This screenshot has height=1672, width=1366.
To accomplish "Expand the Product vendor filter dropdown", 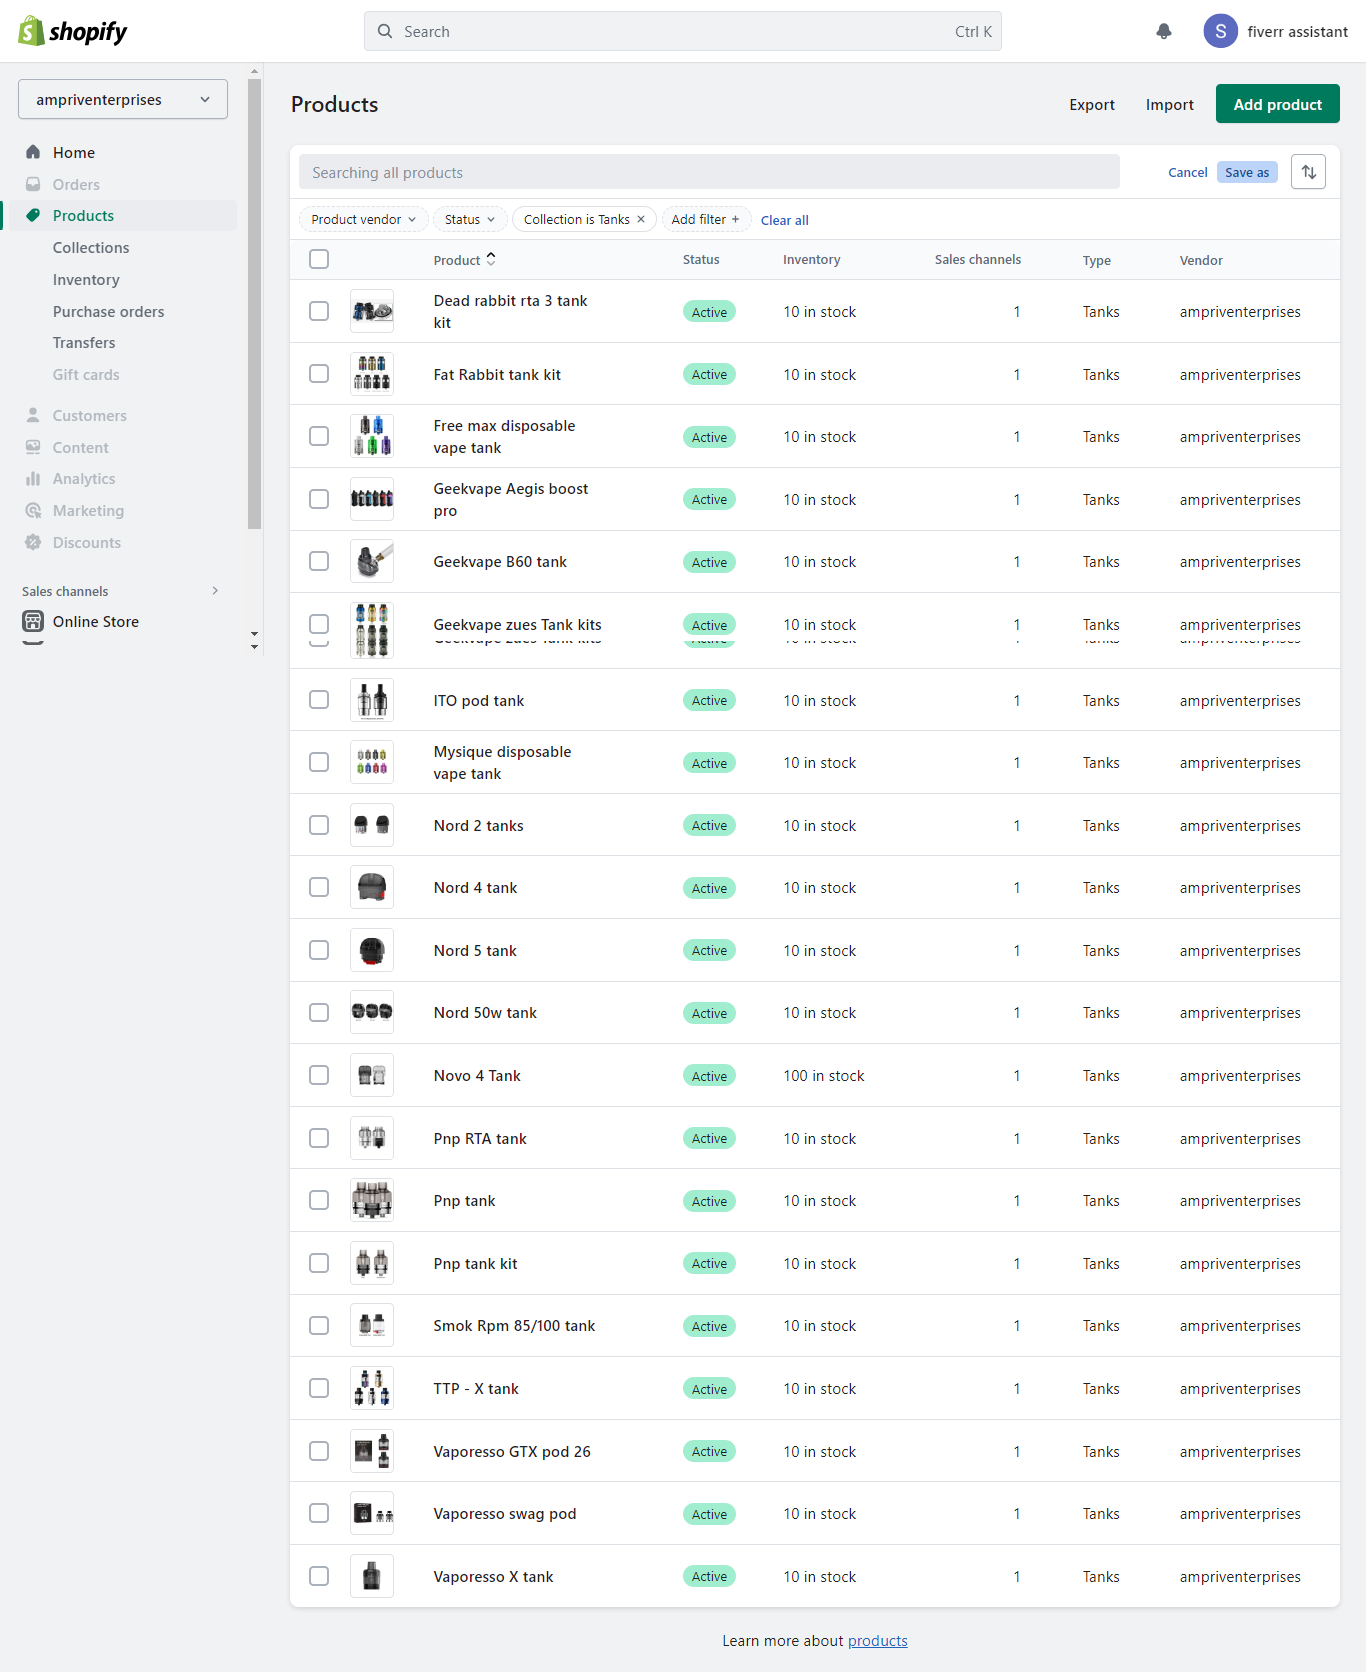I will coord(363,219).
